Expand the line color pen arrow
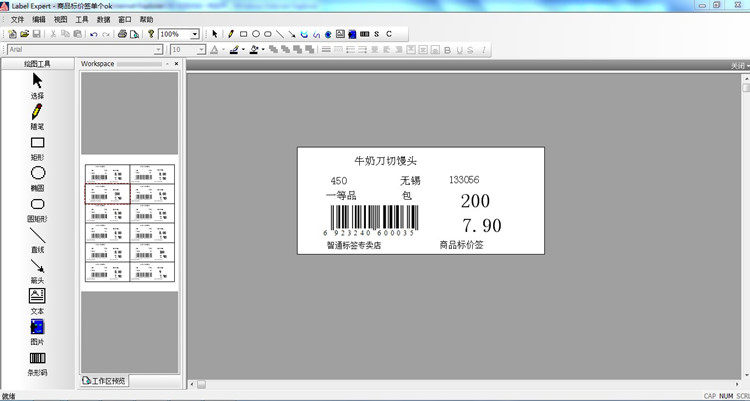The image size is (750, 401). click(x=243, y=50)
